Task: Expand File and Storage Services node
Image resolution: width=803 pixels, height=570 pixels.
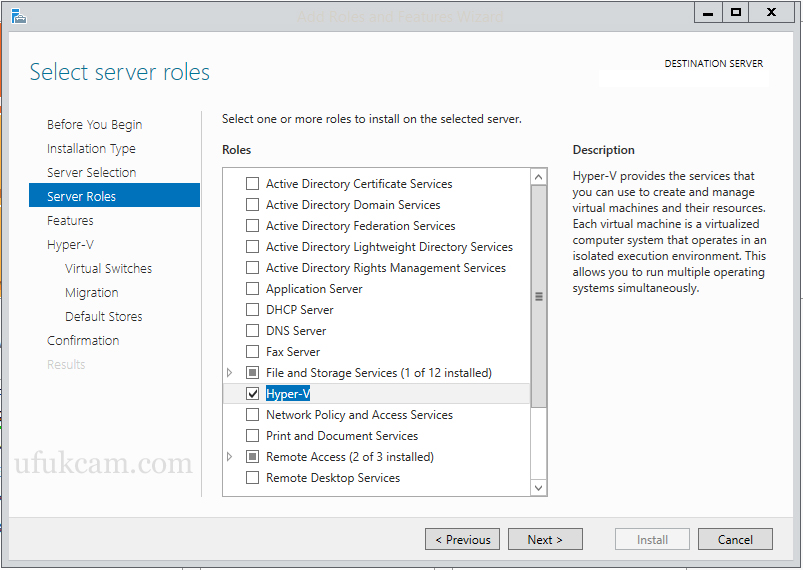Action: 229,373
